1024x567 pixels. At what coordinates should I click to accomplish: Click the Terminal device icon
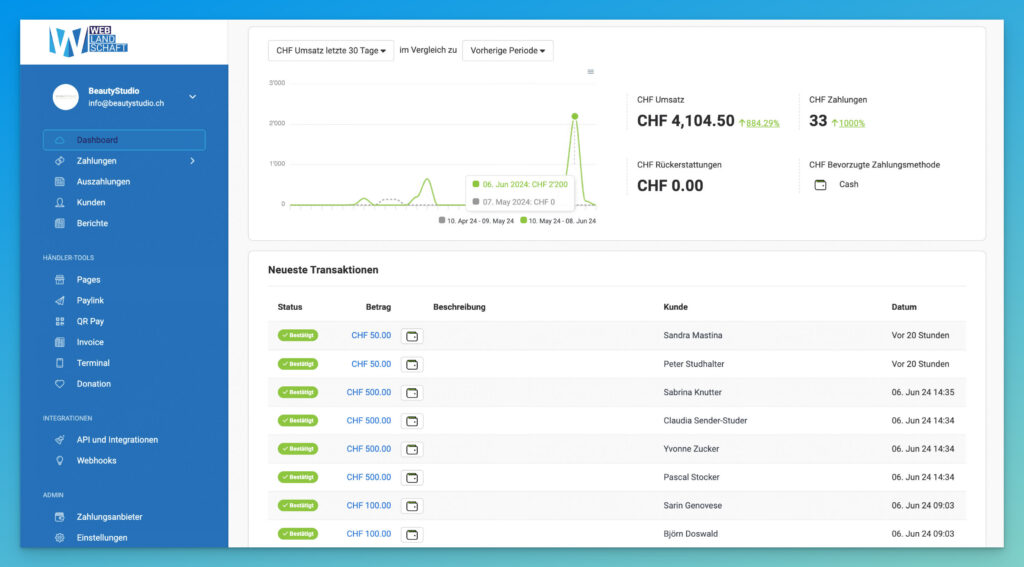pyautogui.click(x=59, y=363)
